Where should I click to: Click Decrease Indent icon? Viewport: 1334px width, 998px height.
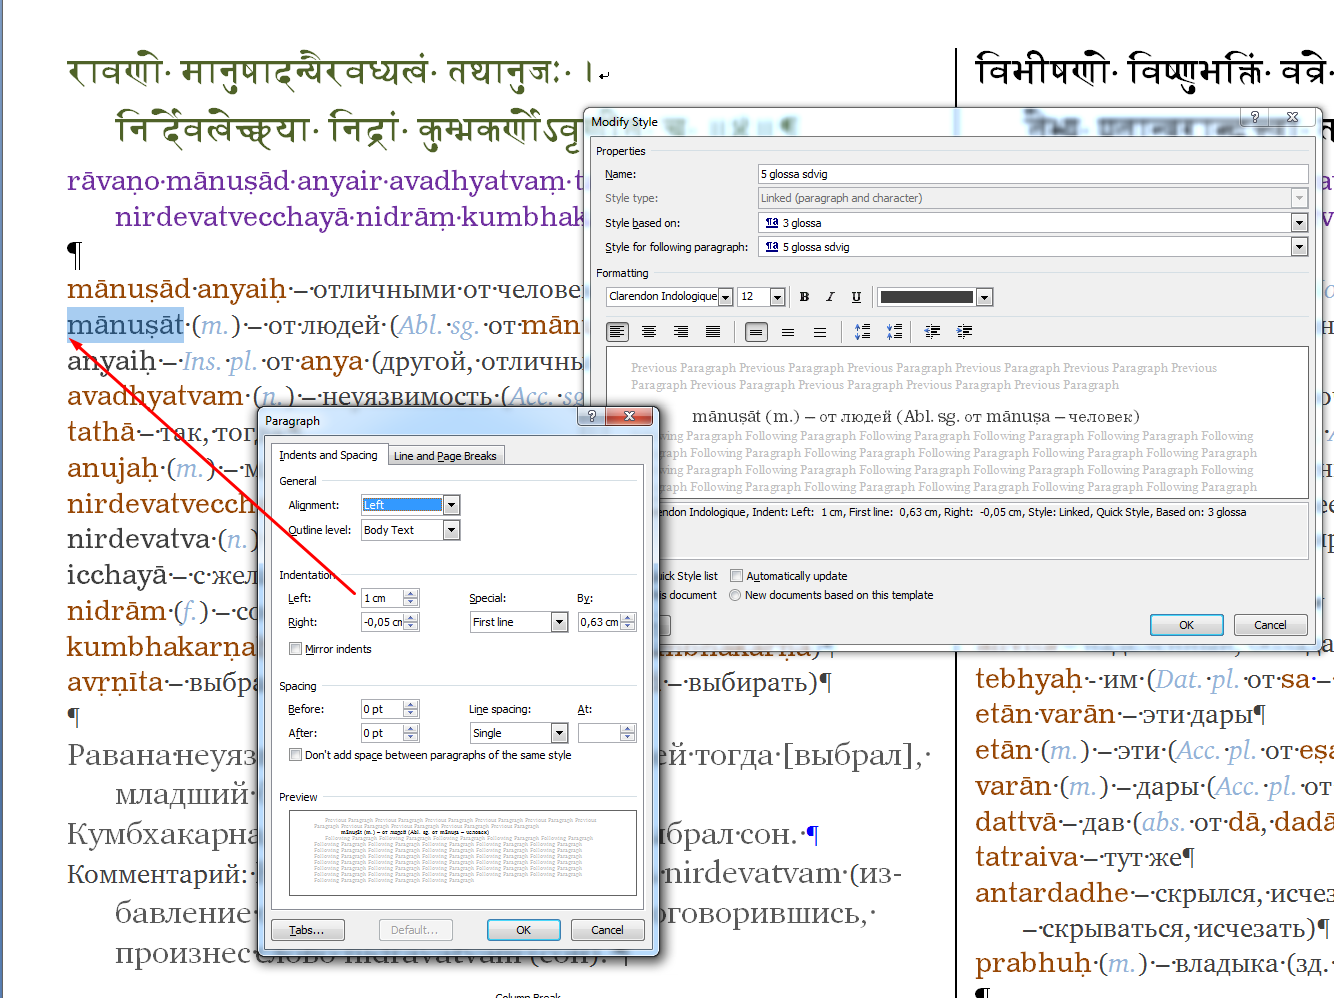pos(932,332)
